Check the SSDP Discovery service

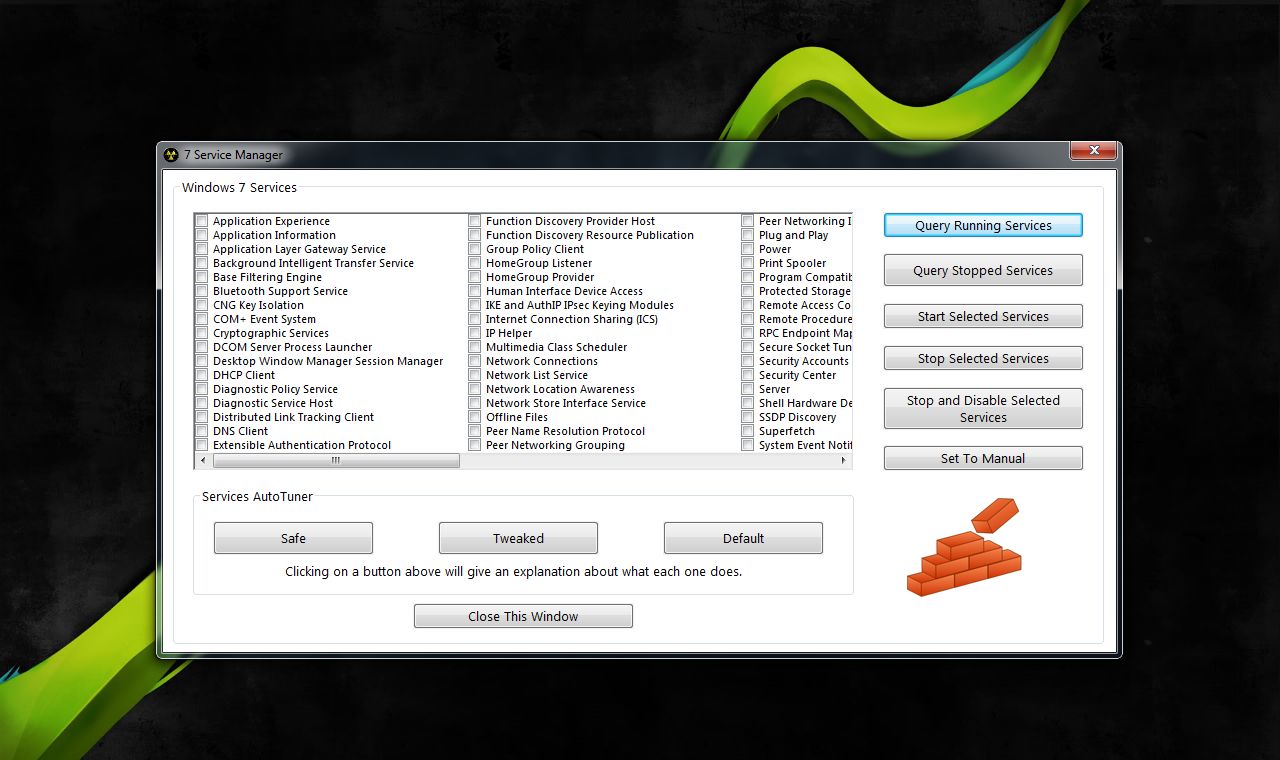(x=748, y=417)
